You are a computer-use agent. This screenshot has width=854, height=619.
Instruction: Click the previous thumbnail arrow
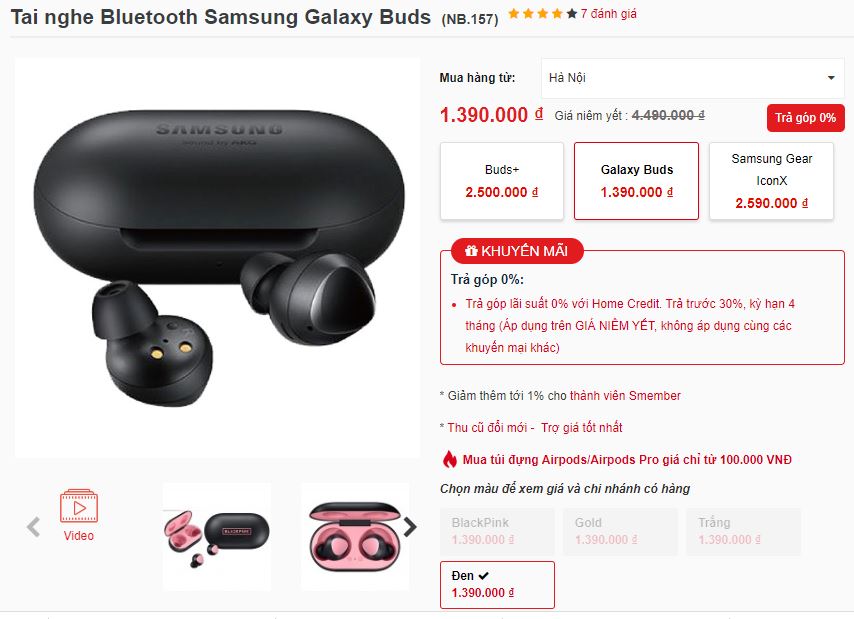coord(33,527)
